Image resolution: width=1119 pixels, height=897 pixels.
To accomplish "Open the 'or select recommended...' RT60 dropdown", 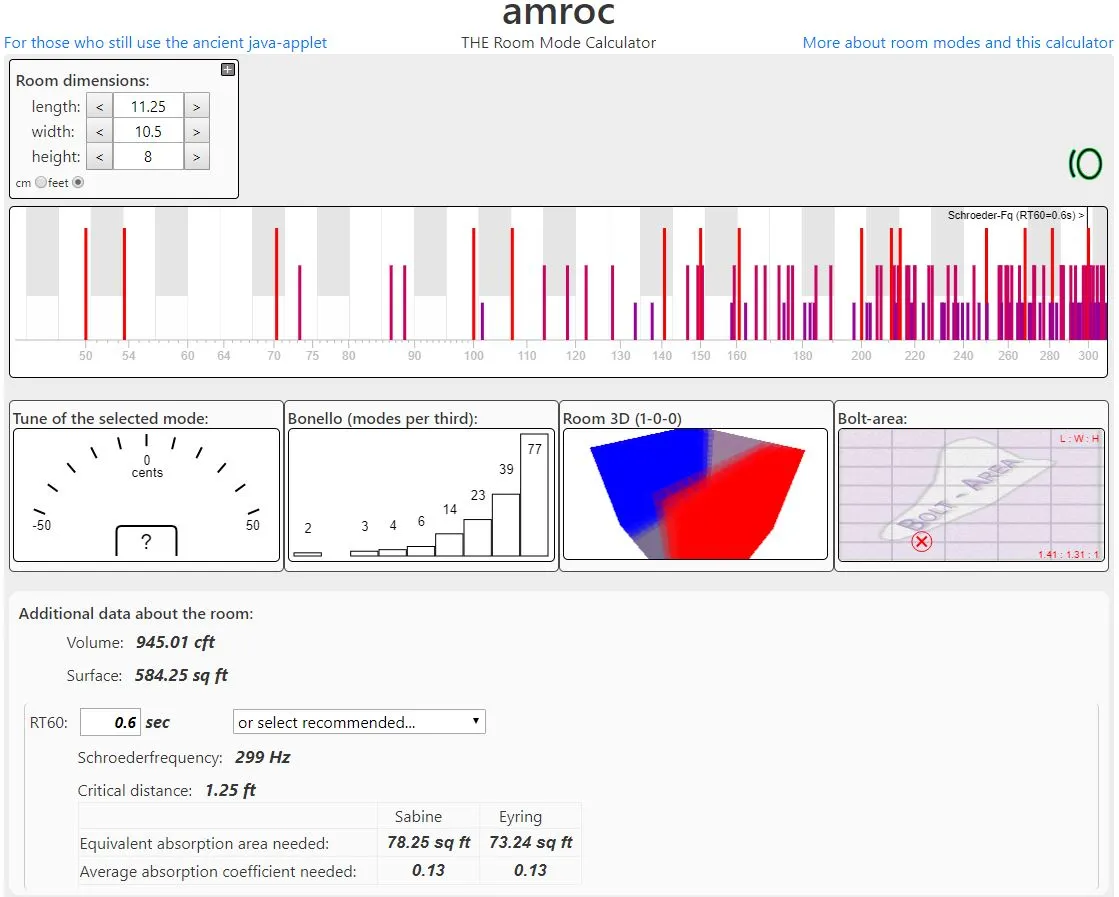I will pos(359,722).
